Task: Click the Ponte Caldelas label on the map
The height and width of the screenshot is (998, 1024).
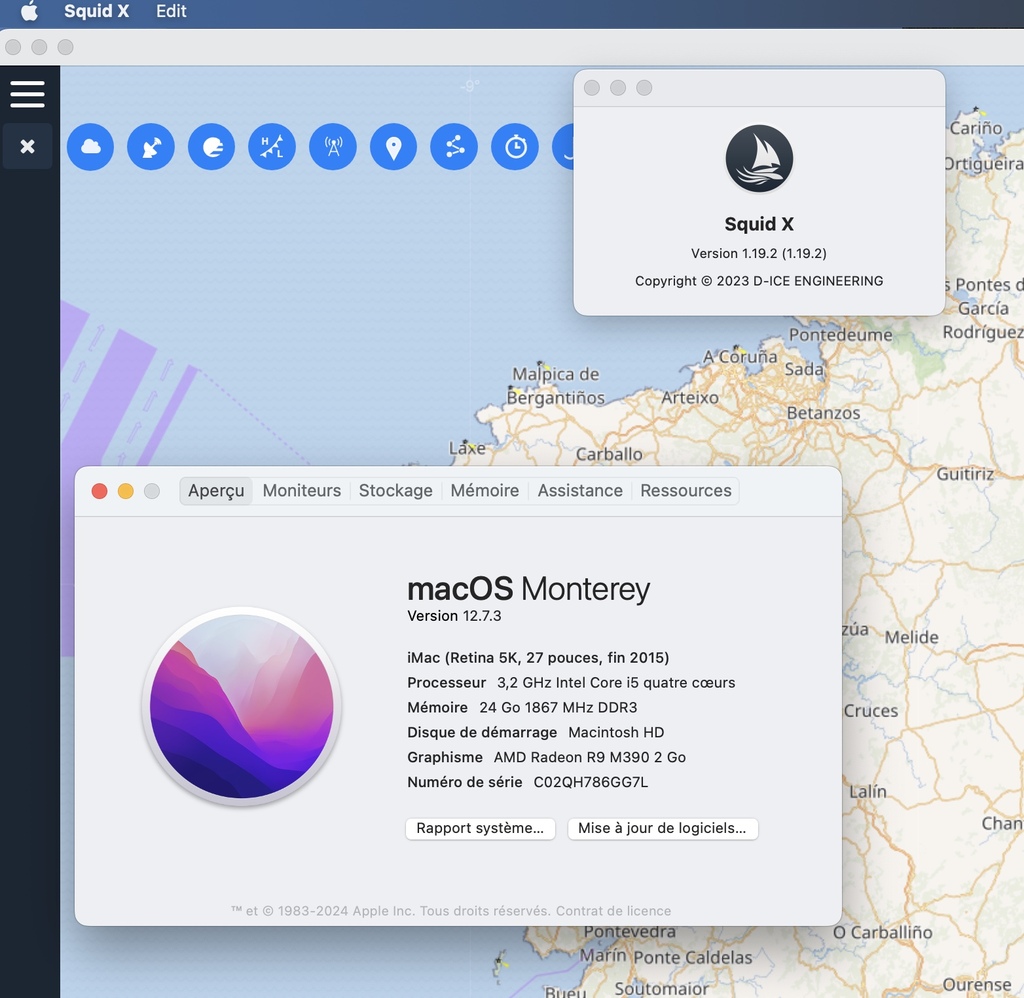Action: [693, 958]
